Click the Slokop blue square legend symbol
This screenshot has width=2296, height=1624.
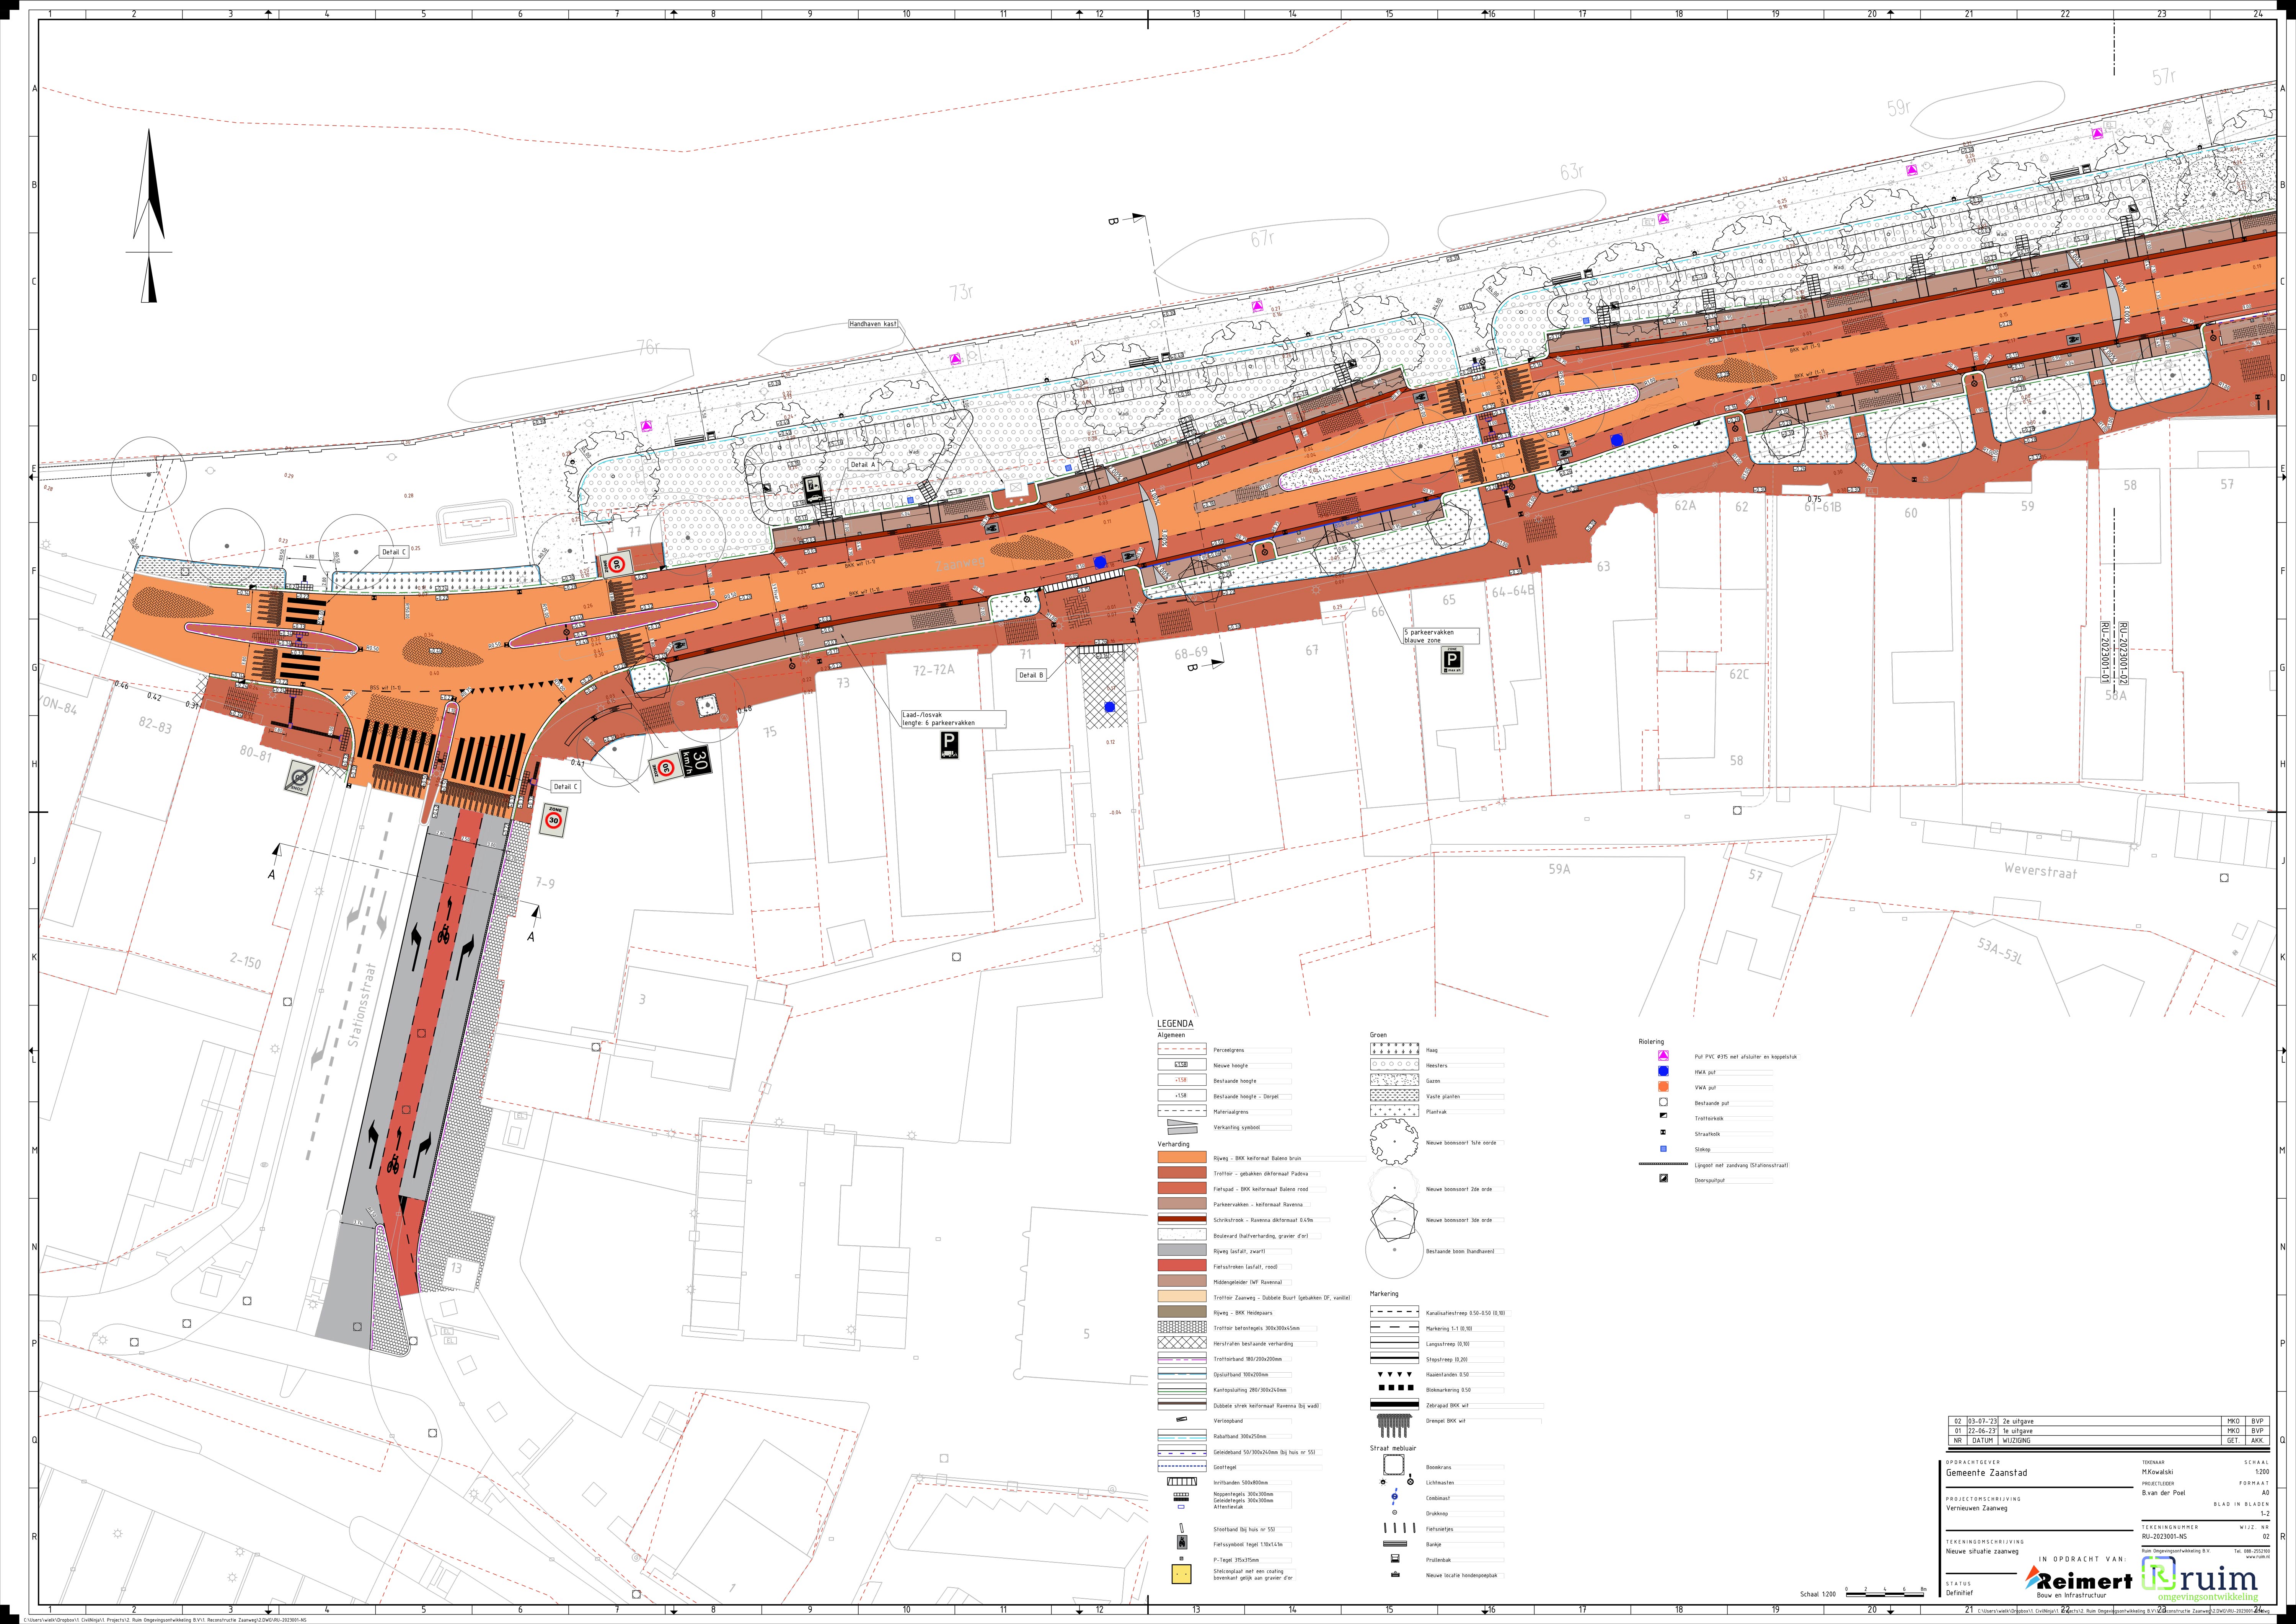1663,1149
